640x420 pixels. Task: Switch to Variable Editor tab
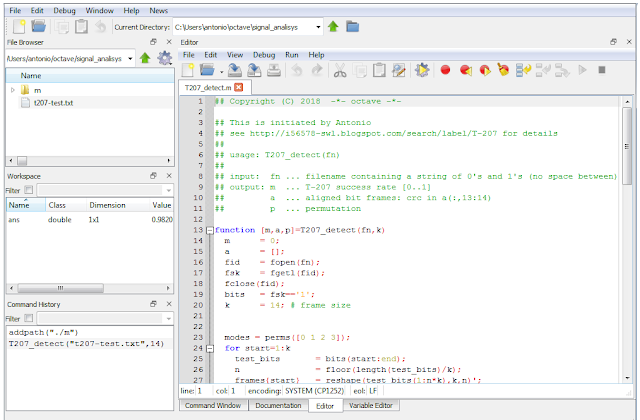click(371, 405)
